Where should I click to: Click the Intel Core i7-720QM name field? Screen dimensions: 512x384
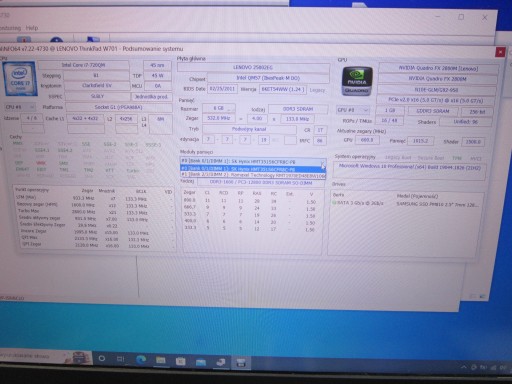click(83, 65)
